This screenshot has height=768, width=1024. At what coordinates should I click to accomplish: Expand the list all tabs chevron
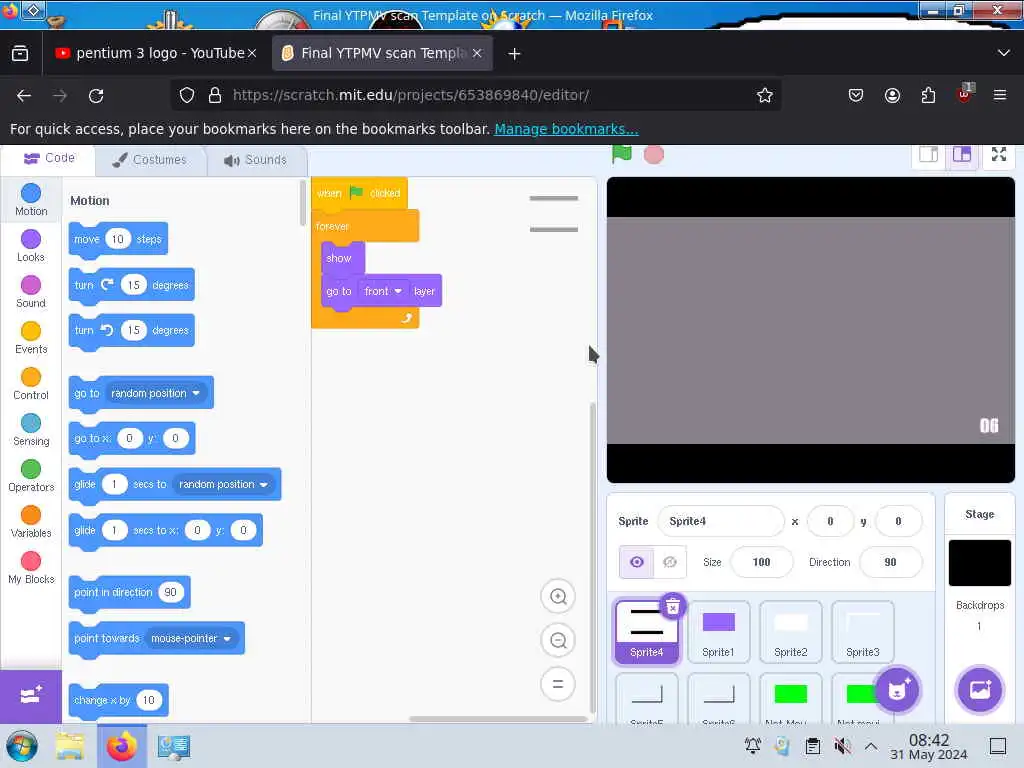1004,53
